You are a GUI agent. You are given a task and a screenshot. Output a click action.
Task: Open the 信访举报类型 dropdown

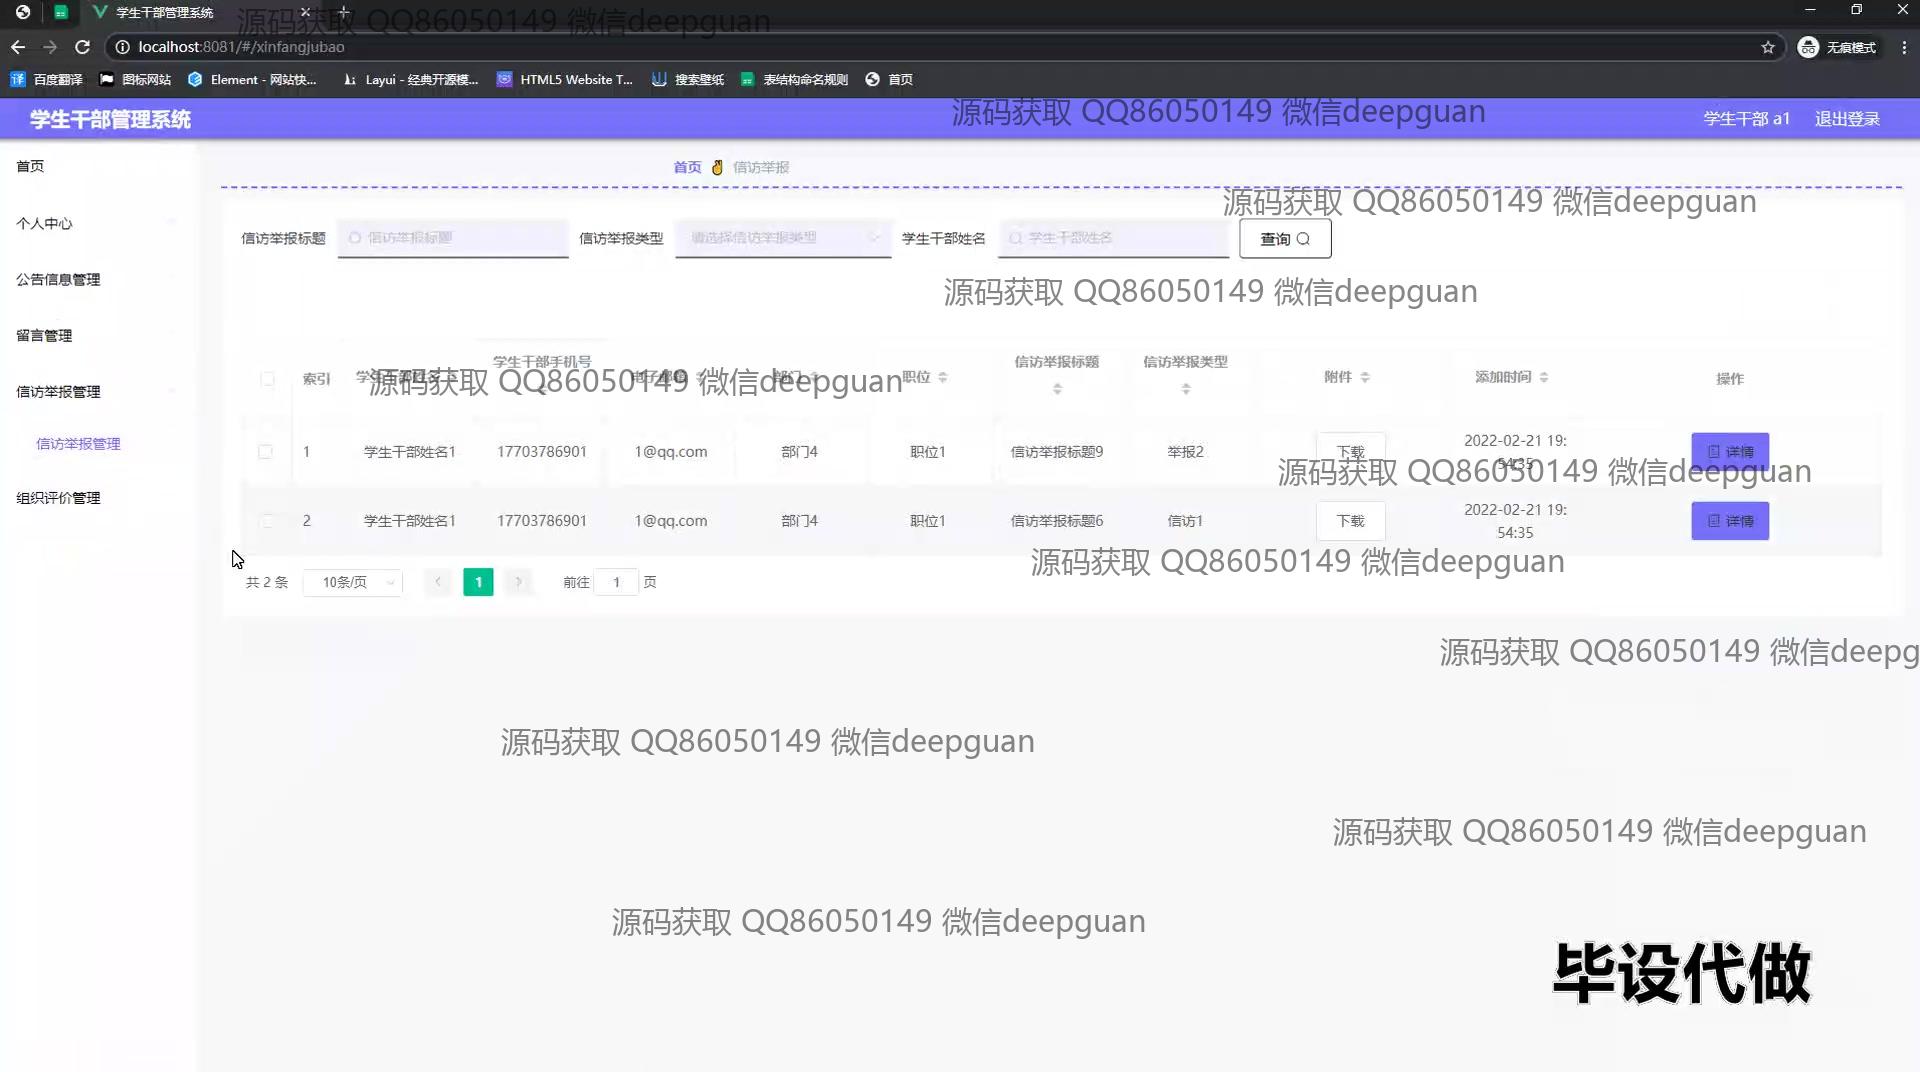coord(783,238)
